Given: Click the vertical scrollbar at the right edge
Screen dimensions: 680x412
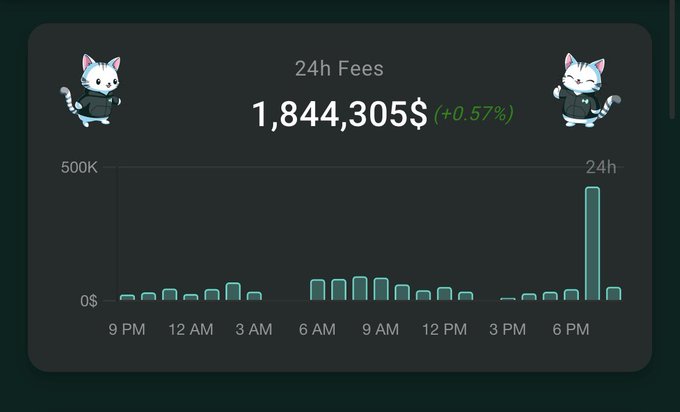Looking at the screenshot, I should point(673,59).
